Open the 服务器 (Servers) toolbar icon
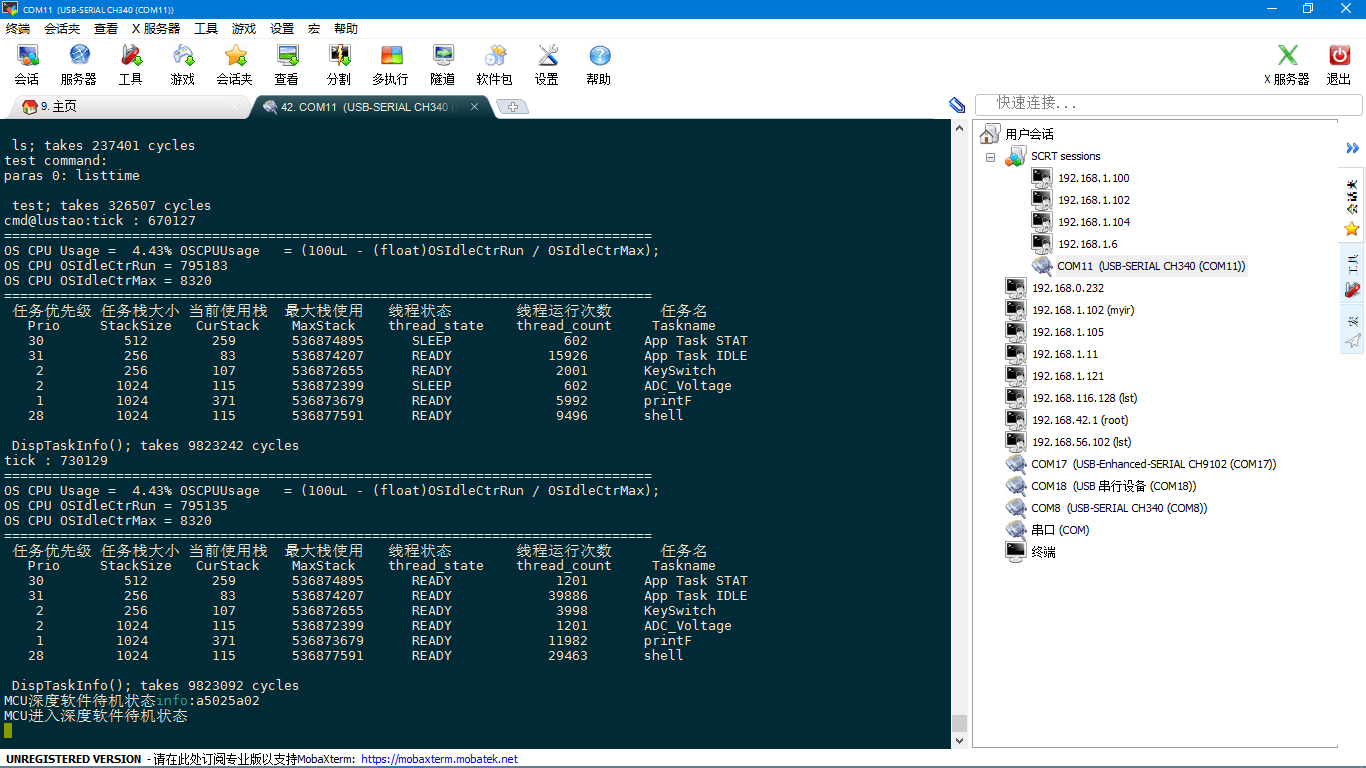 (x=79, y=64)
